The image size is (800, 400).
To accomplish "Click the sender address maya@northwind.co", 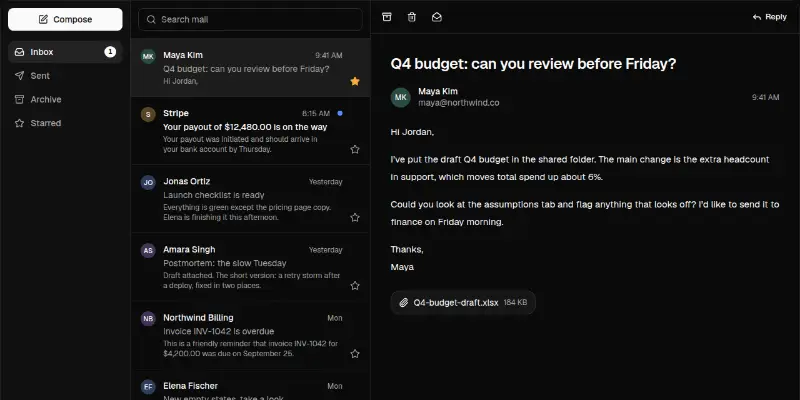I will pyautogui.click(x=459, y=103).
